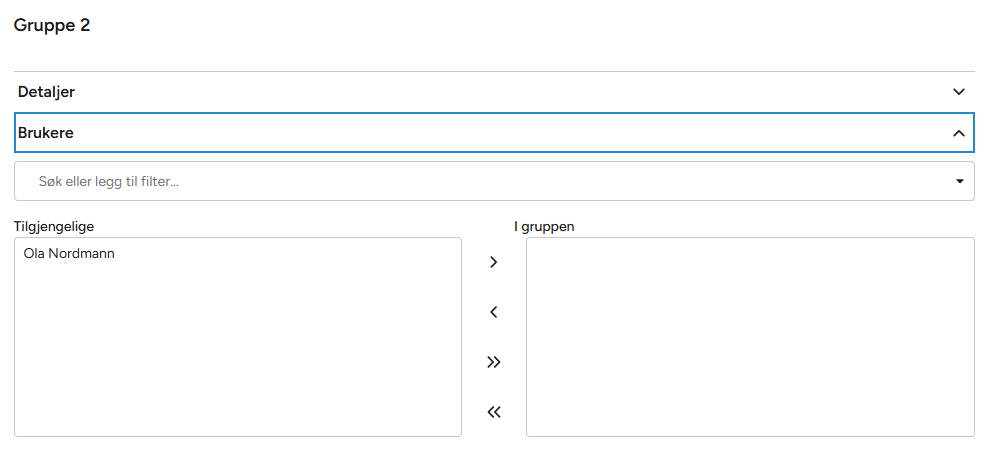Remove selected user from the group
The width and height of the screenshot is (1004, 457).
point(493,312)
